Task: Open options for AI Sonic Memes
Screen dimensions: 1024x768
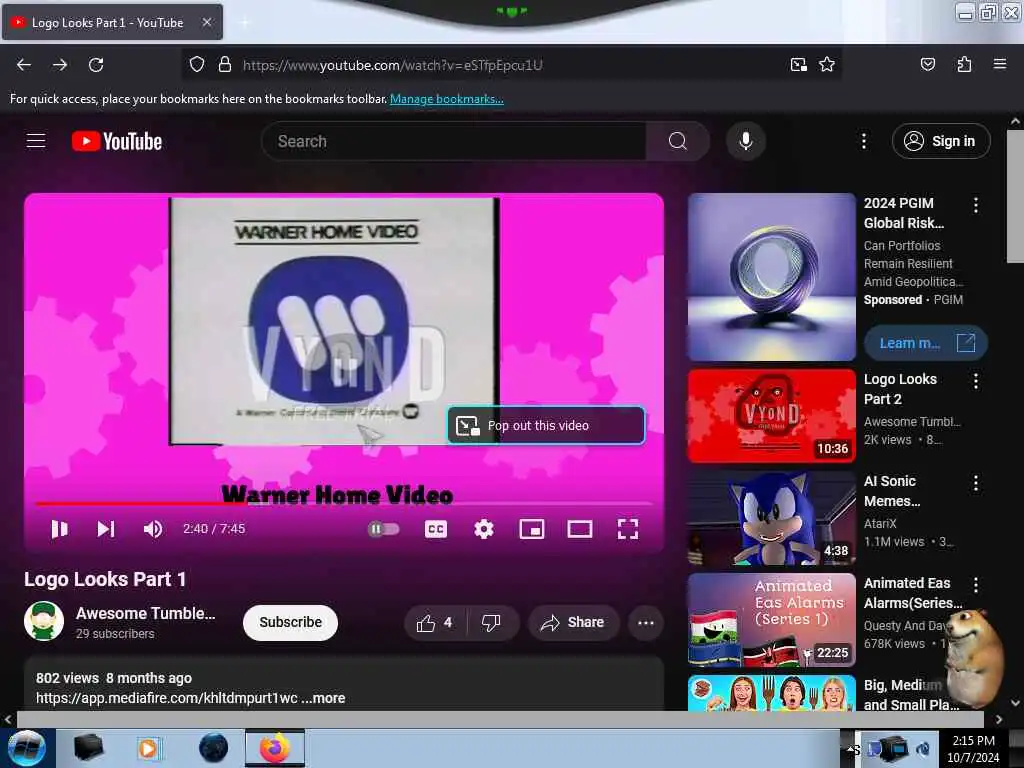Action: point(976,483)
